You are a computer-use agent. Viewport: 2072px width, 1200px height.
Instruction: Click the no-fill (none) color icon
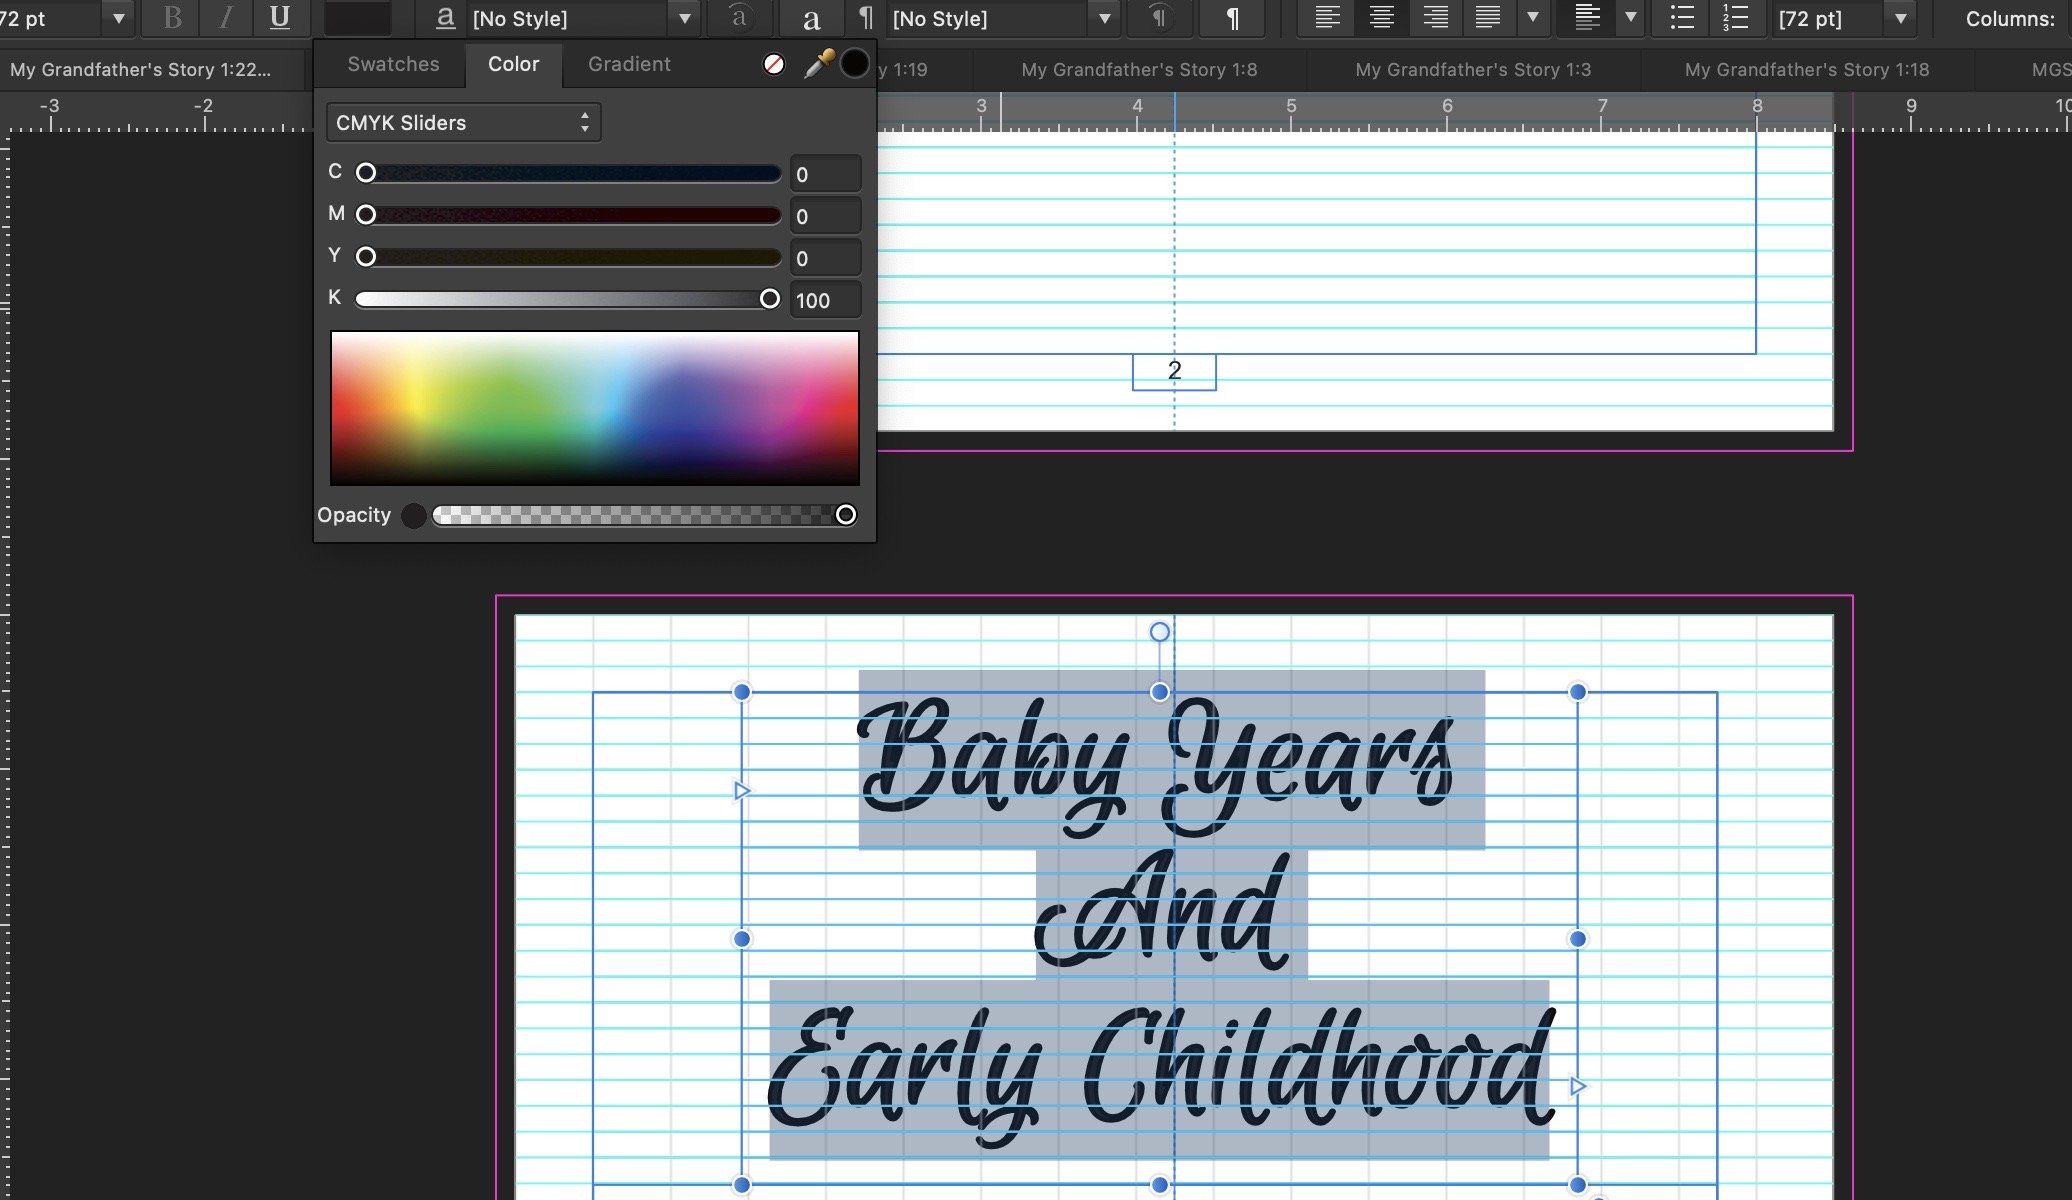(x=773, y=64)
